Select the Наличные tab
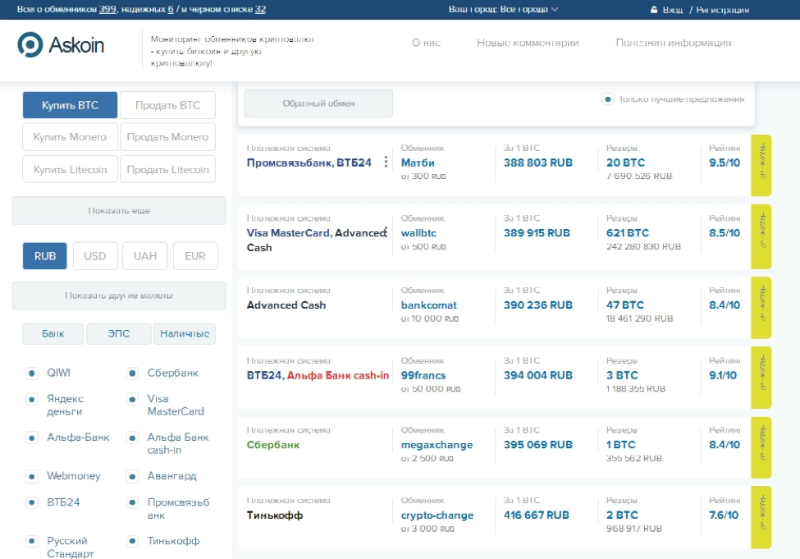The height and width of the screenshot is (559, 800). tap(185, 334)
